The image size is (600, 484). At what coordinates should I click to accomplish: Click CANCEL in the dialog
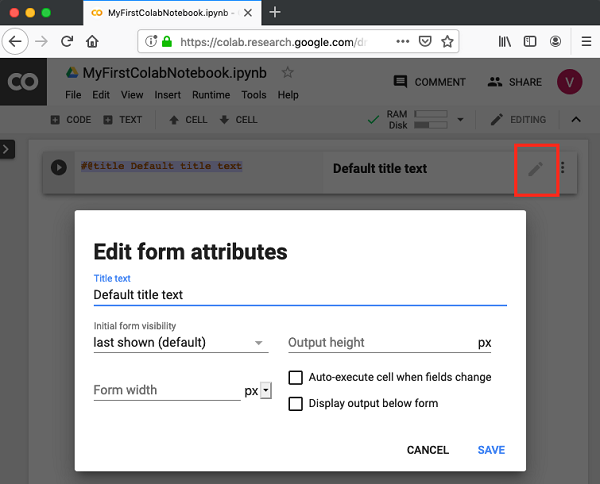point(428,450)
